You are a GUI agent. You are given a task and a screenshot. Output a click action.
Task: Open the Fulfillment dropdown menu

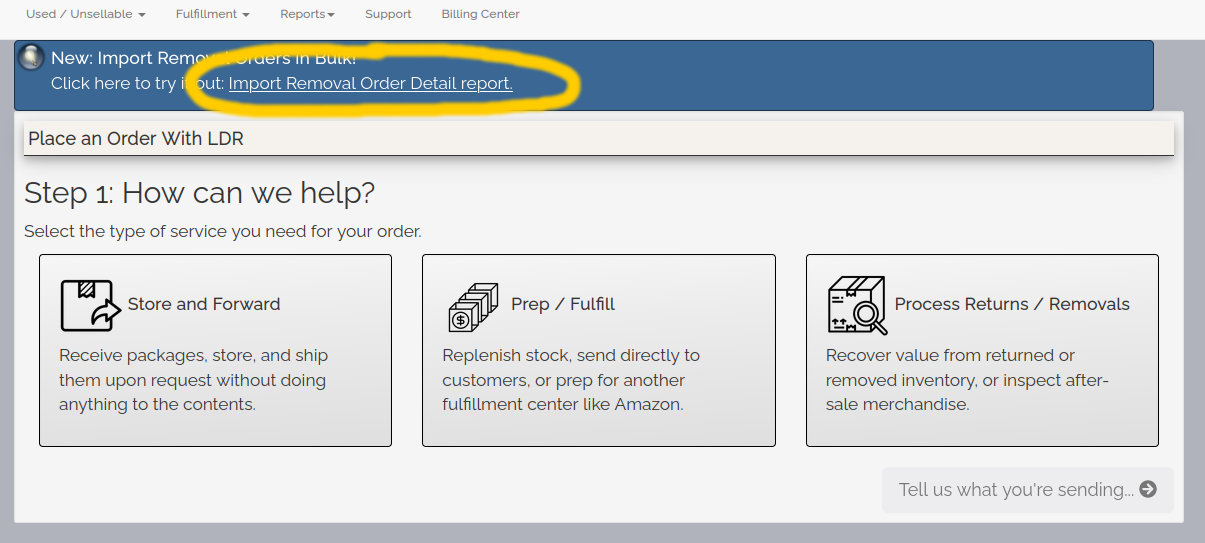[x=212, y=14]
